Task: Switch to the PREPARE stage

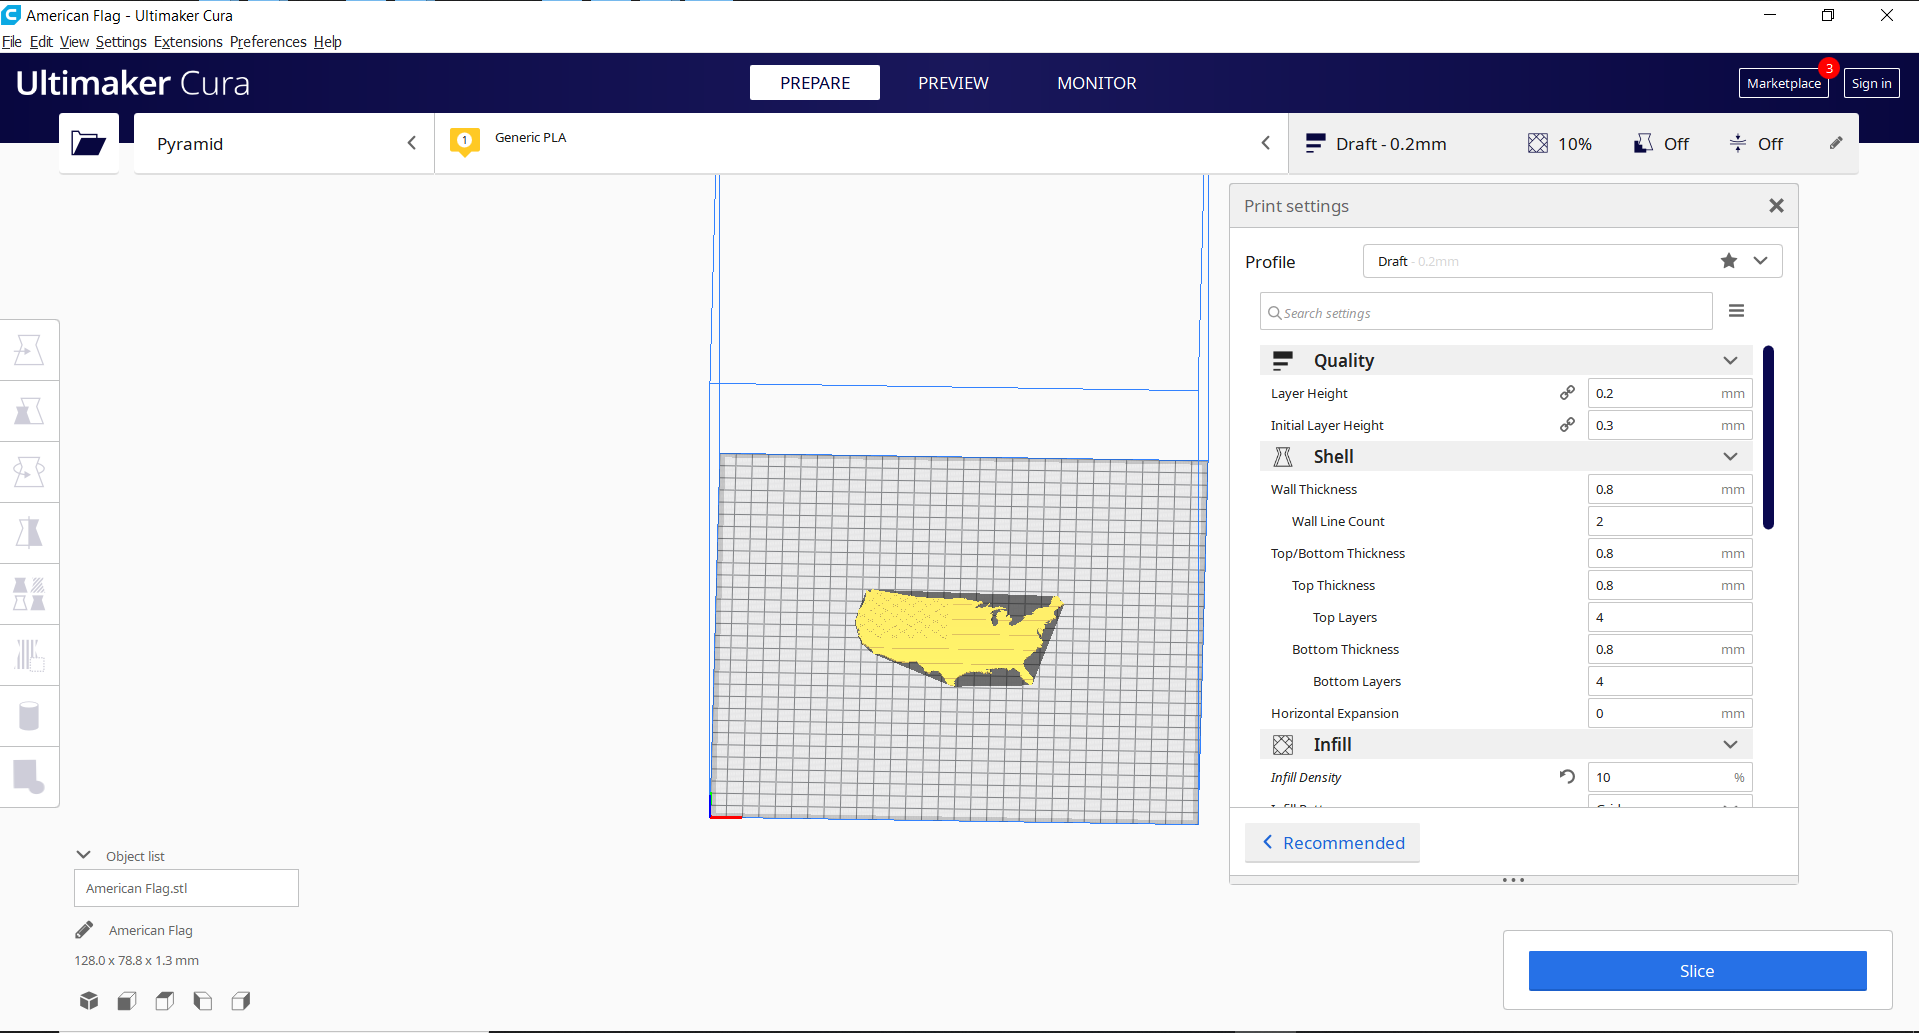Action: (x=815, y=83)
